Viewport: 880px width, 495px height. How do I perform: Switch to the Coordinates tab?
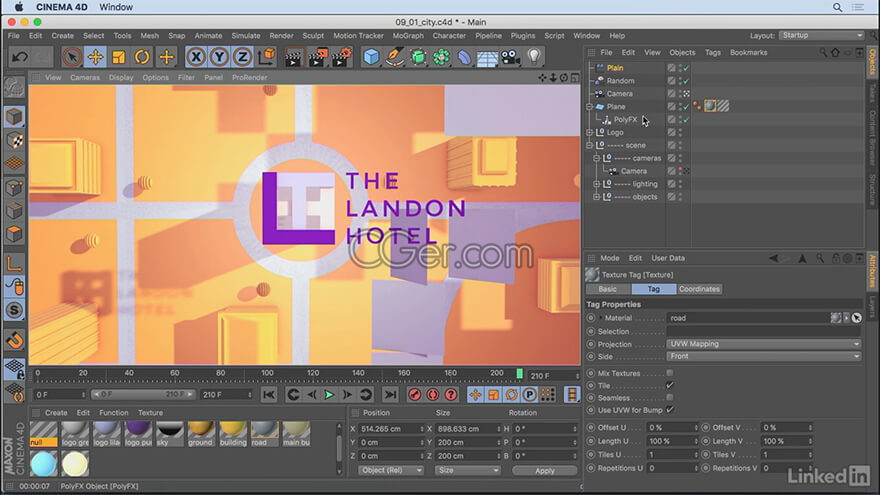(699, 289)
